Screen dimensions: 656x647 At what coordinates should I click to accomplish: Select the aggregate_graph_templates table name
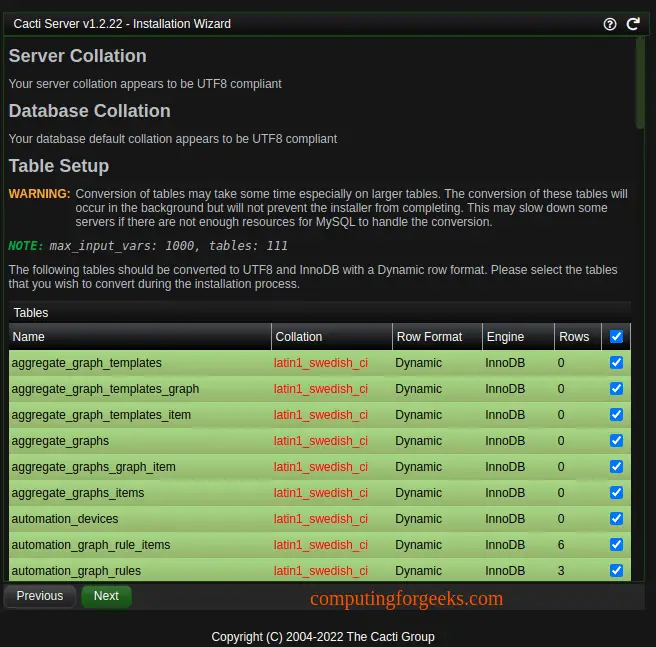pyautogui.click(x=87, y=363)
